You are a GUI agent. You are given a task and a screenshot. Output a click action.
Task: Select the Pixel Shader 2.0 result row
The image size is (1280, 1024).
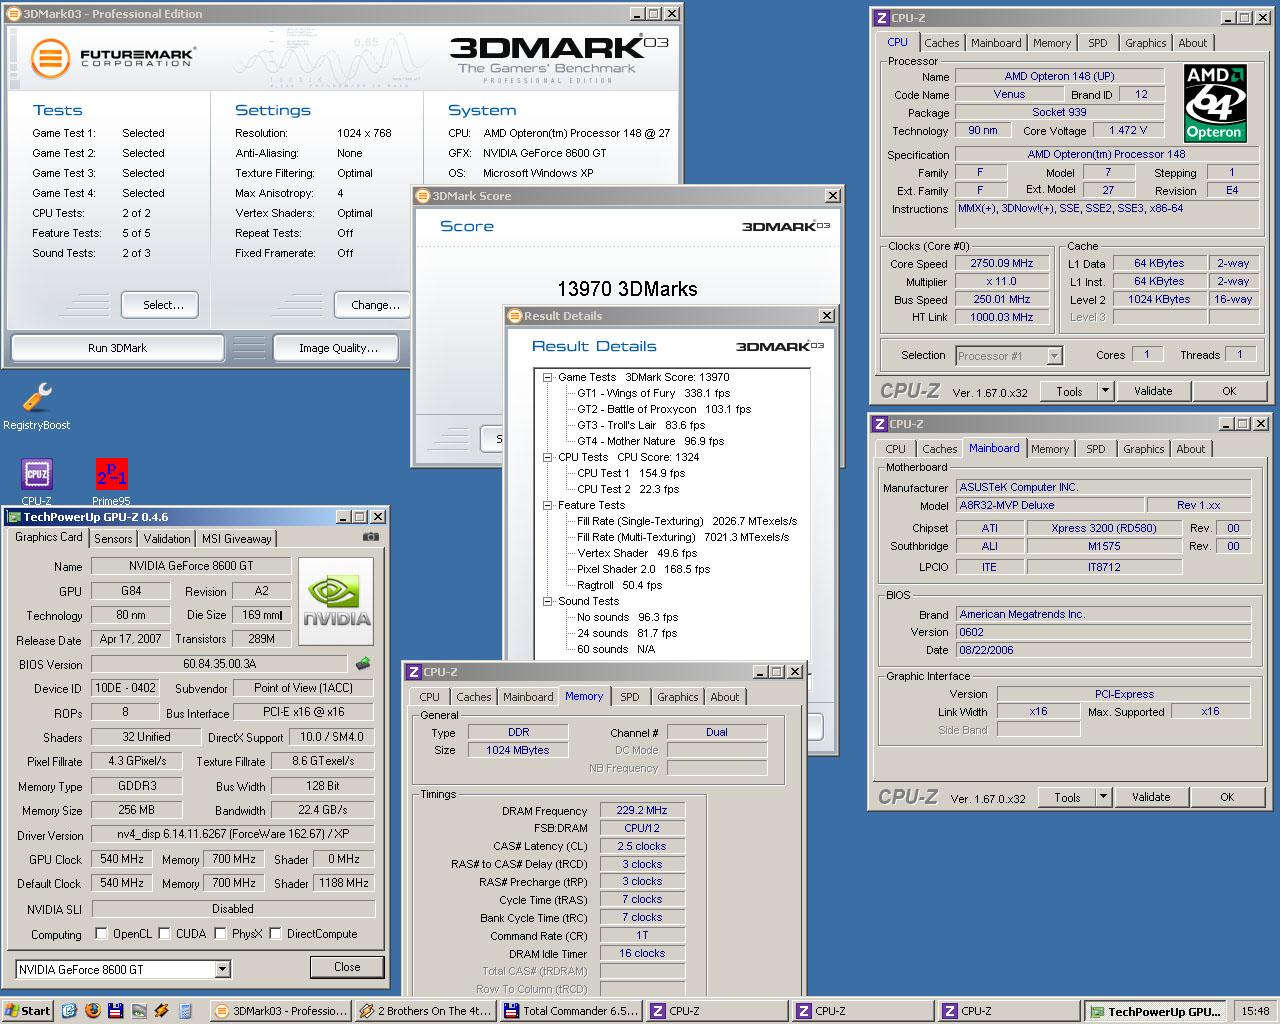(643, 569)
